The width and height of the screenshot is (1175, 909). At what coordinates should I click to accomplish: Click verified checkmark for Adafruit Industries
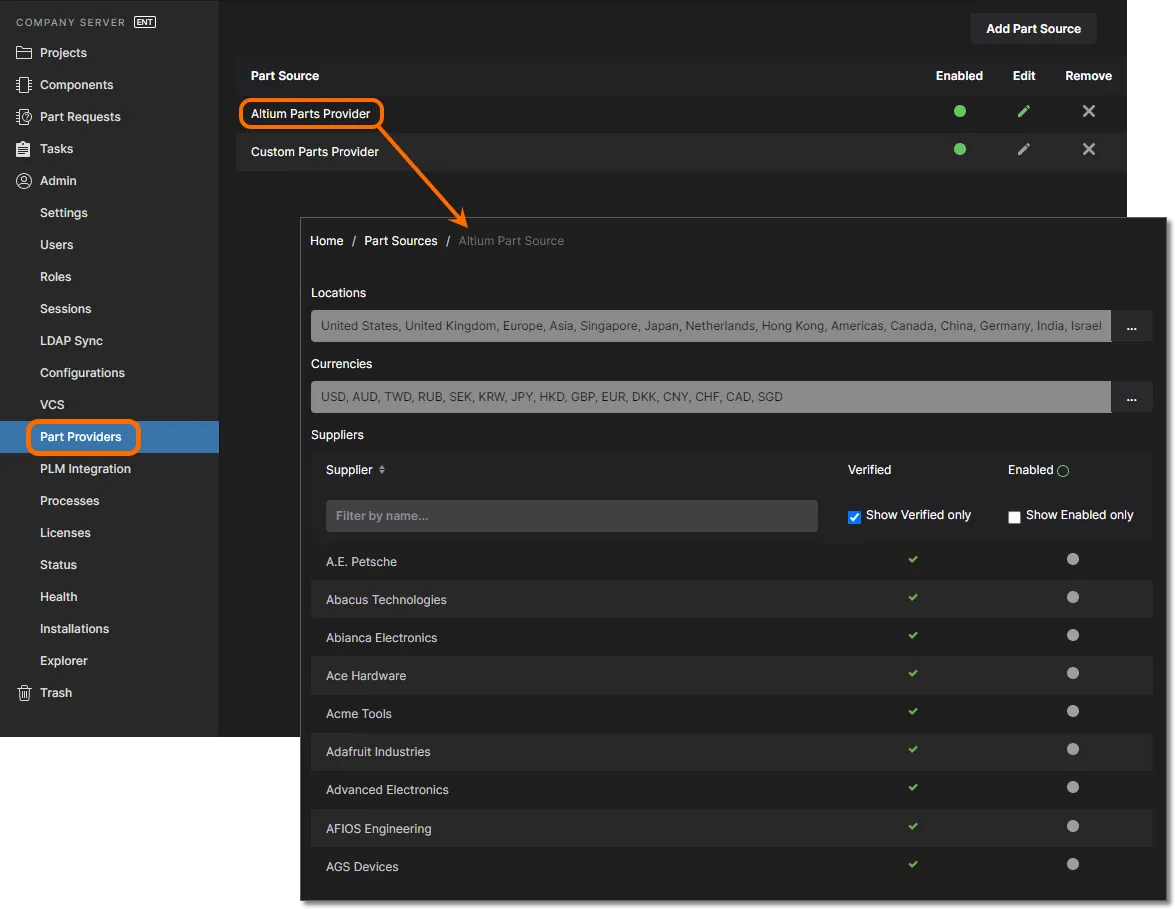(x=913, y=749)
